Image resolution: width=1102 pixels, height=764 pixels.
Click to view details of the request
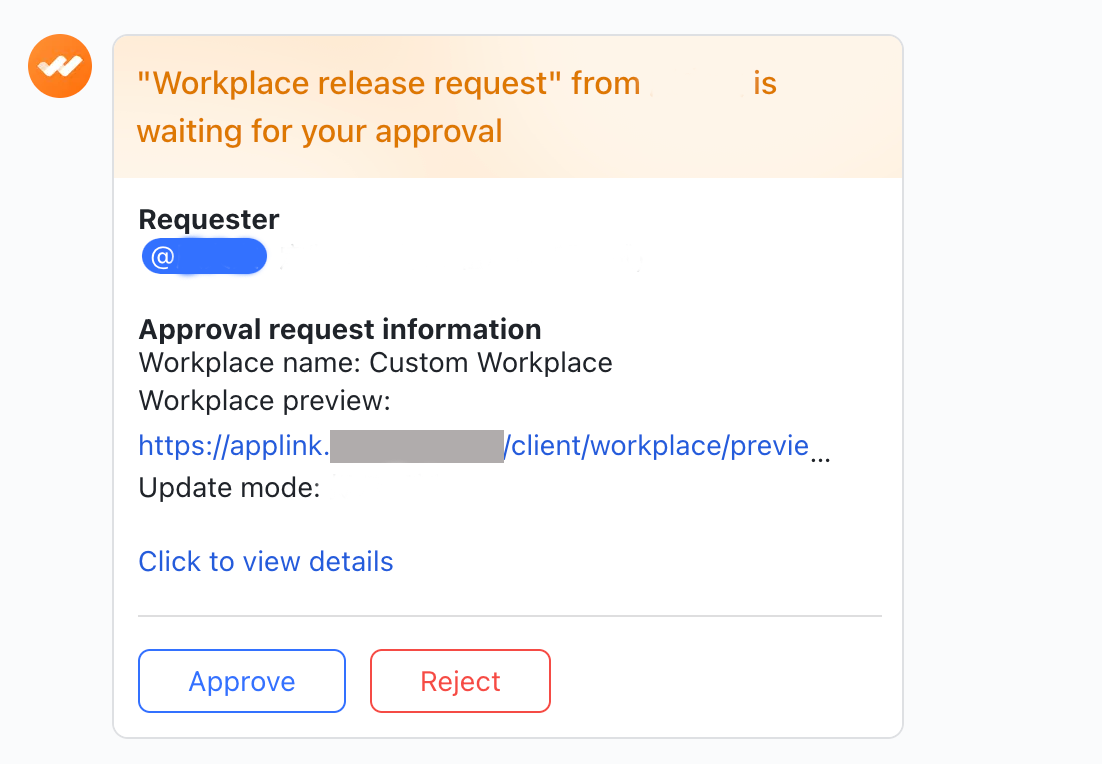coord(265,561)
